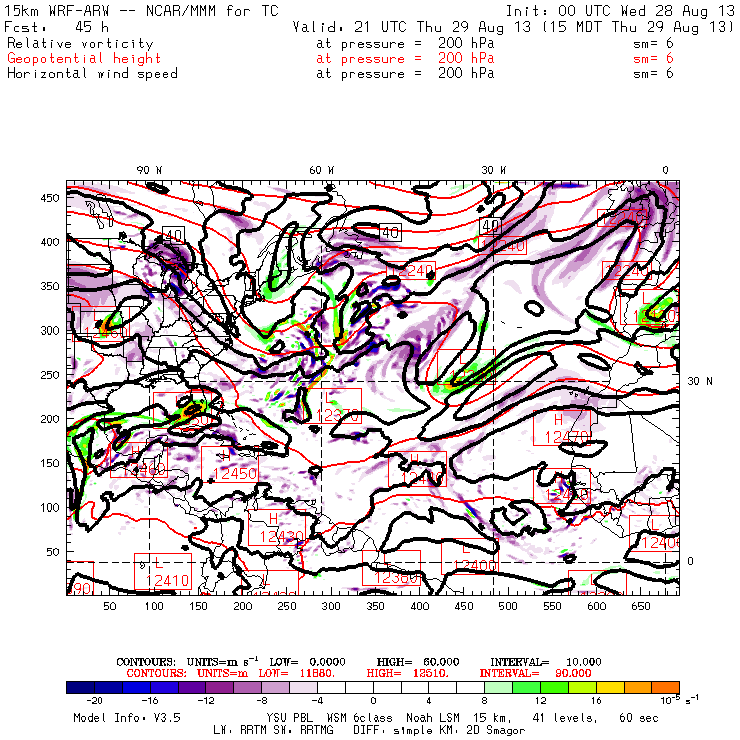The width and height of the screenshot is (740, 740).
Task: Click the red 'sm= 6' smoothing value
Action: pyautogui.click(x=653, y=59)
